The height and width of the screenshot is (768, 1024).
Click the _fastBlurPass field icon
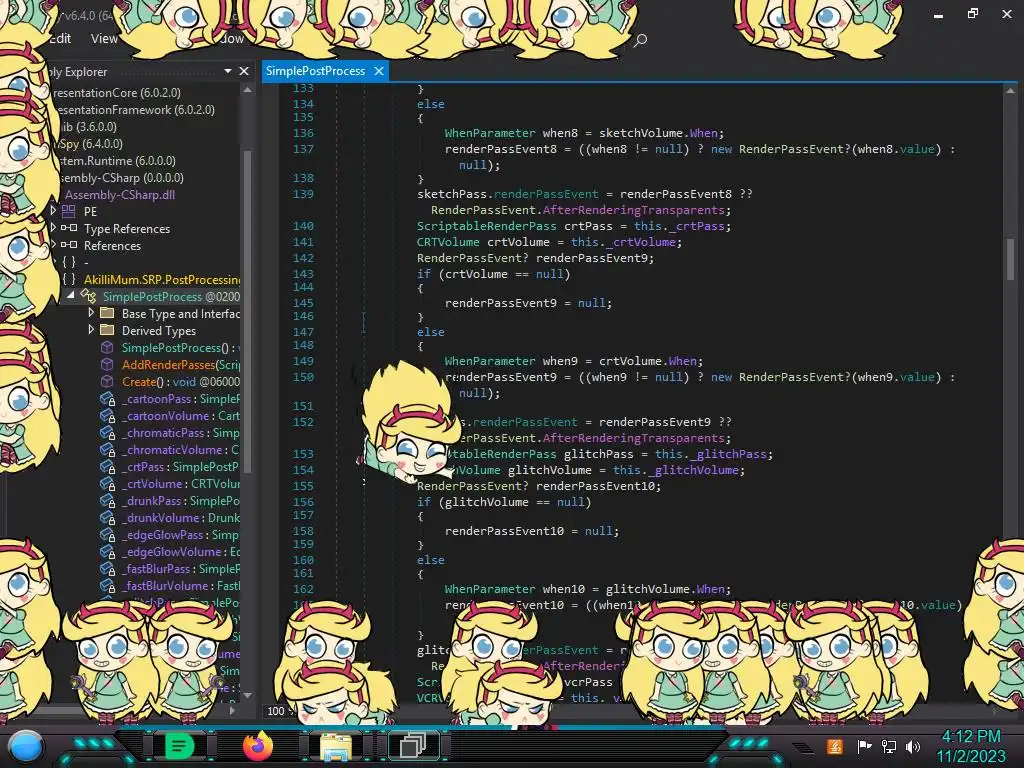coord(107,568)
